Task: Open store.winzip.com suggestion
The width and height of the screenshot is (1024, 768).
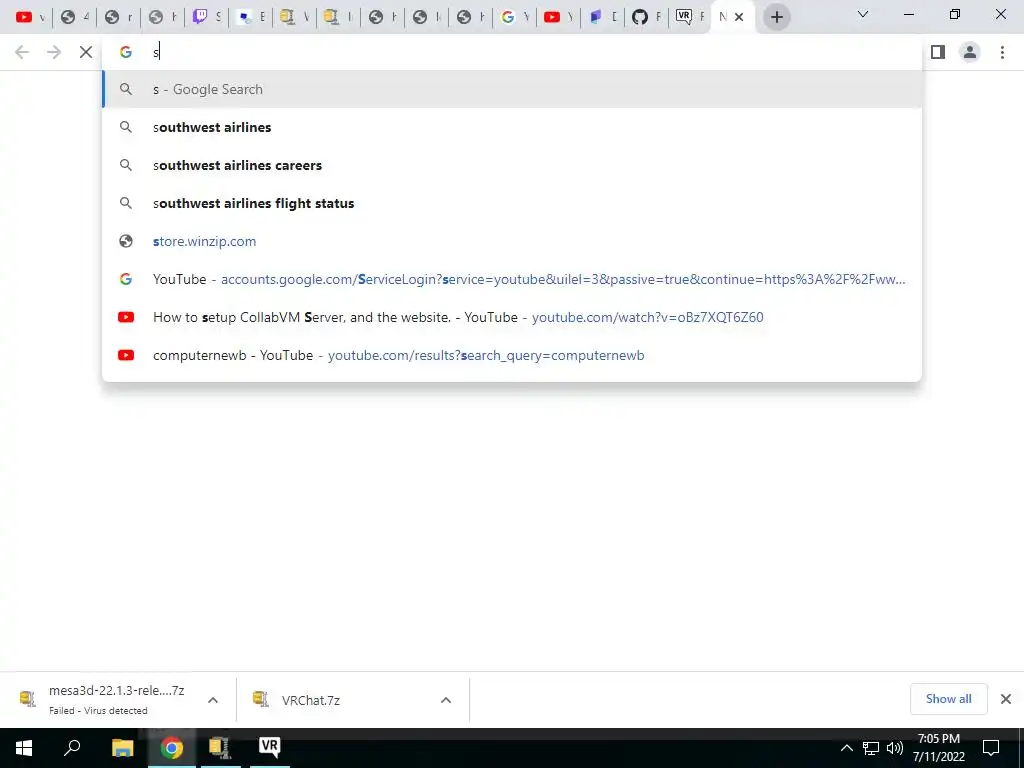Action: [x=512, y=241]
